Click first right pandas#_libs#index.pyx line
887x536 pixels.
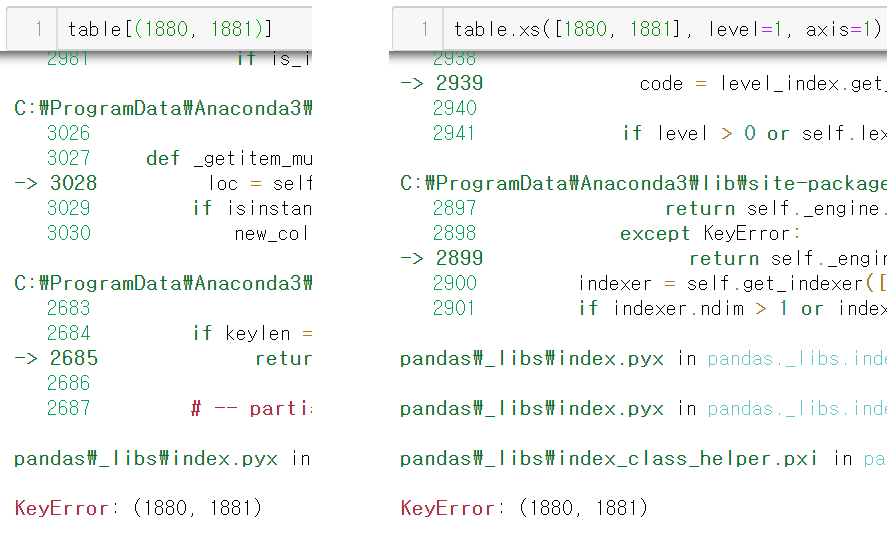pyautogui.click(x=643, y=358)
